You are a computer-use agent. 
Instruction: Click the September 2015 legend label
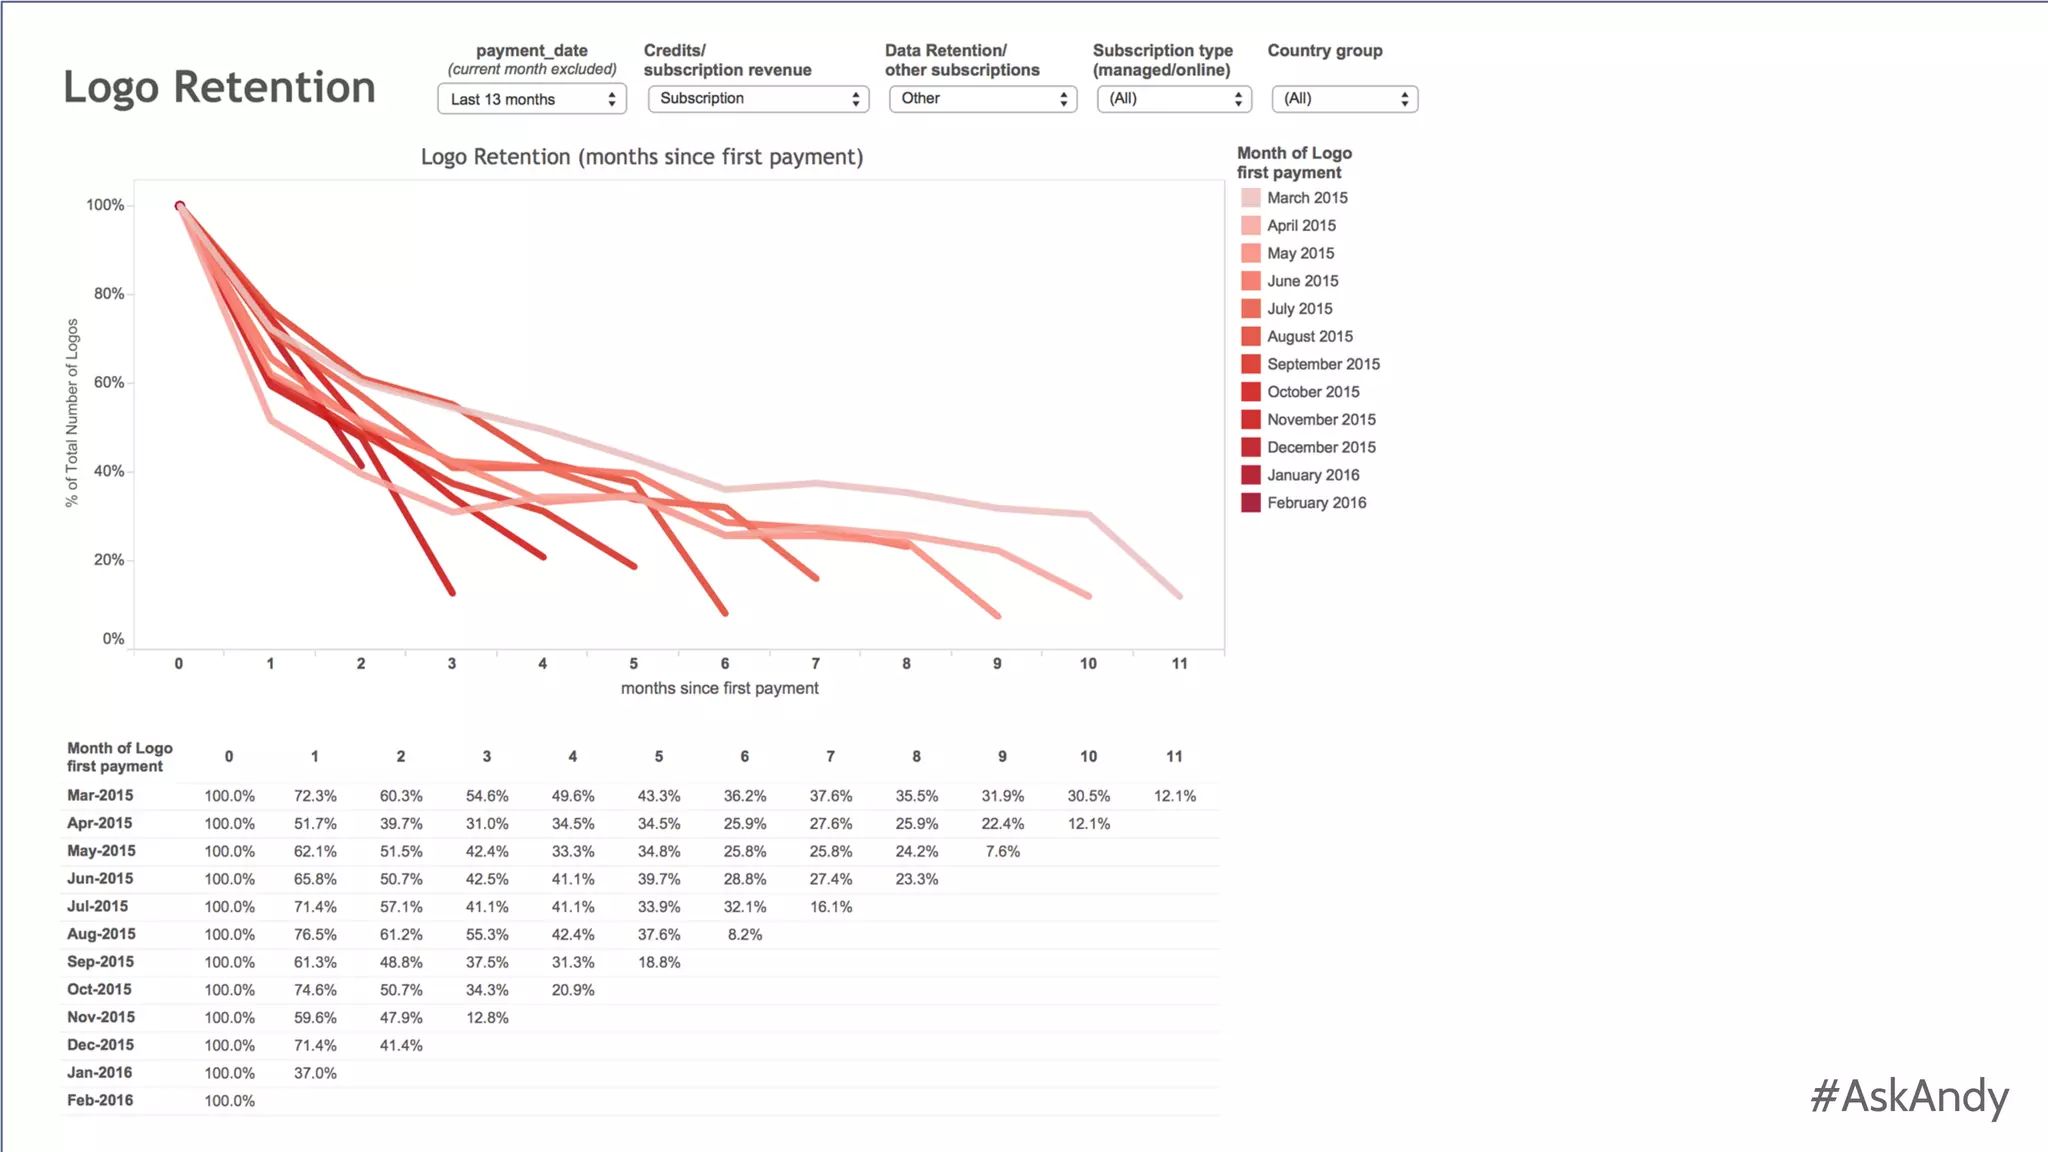[1323, 364]
